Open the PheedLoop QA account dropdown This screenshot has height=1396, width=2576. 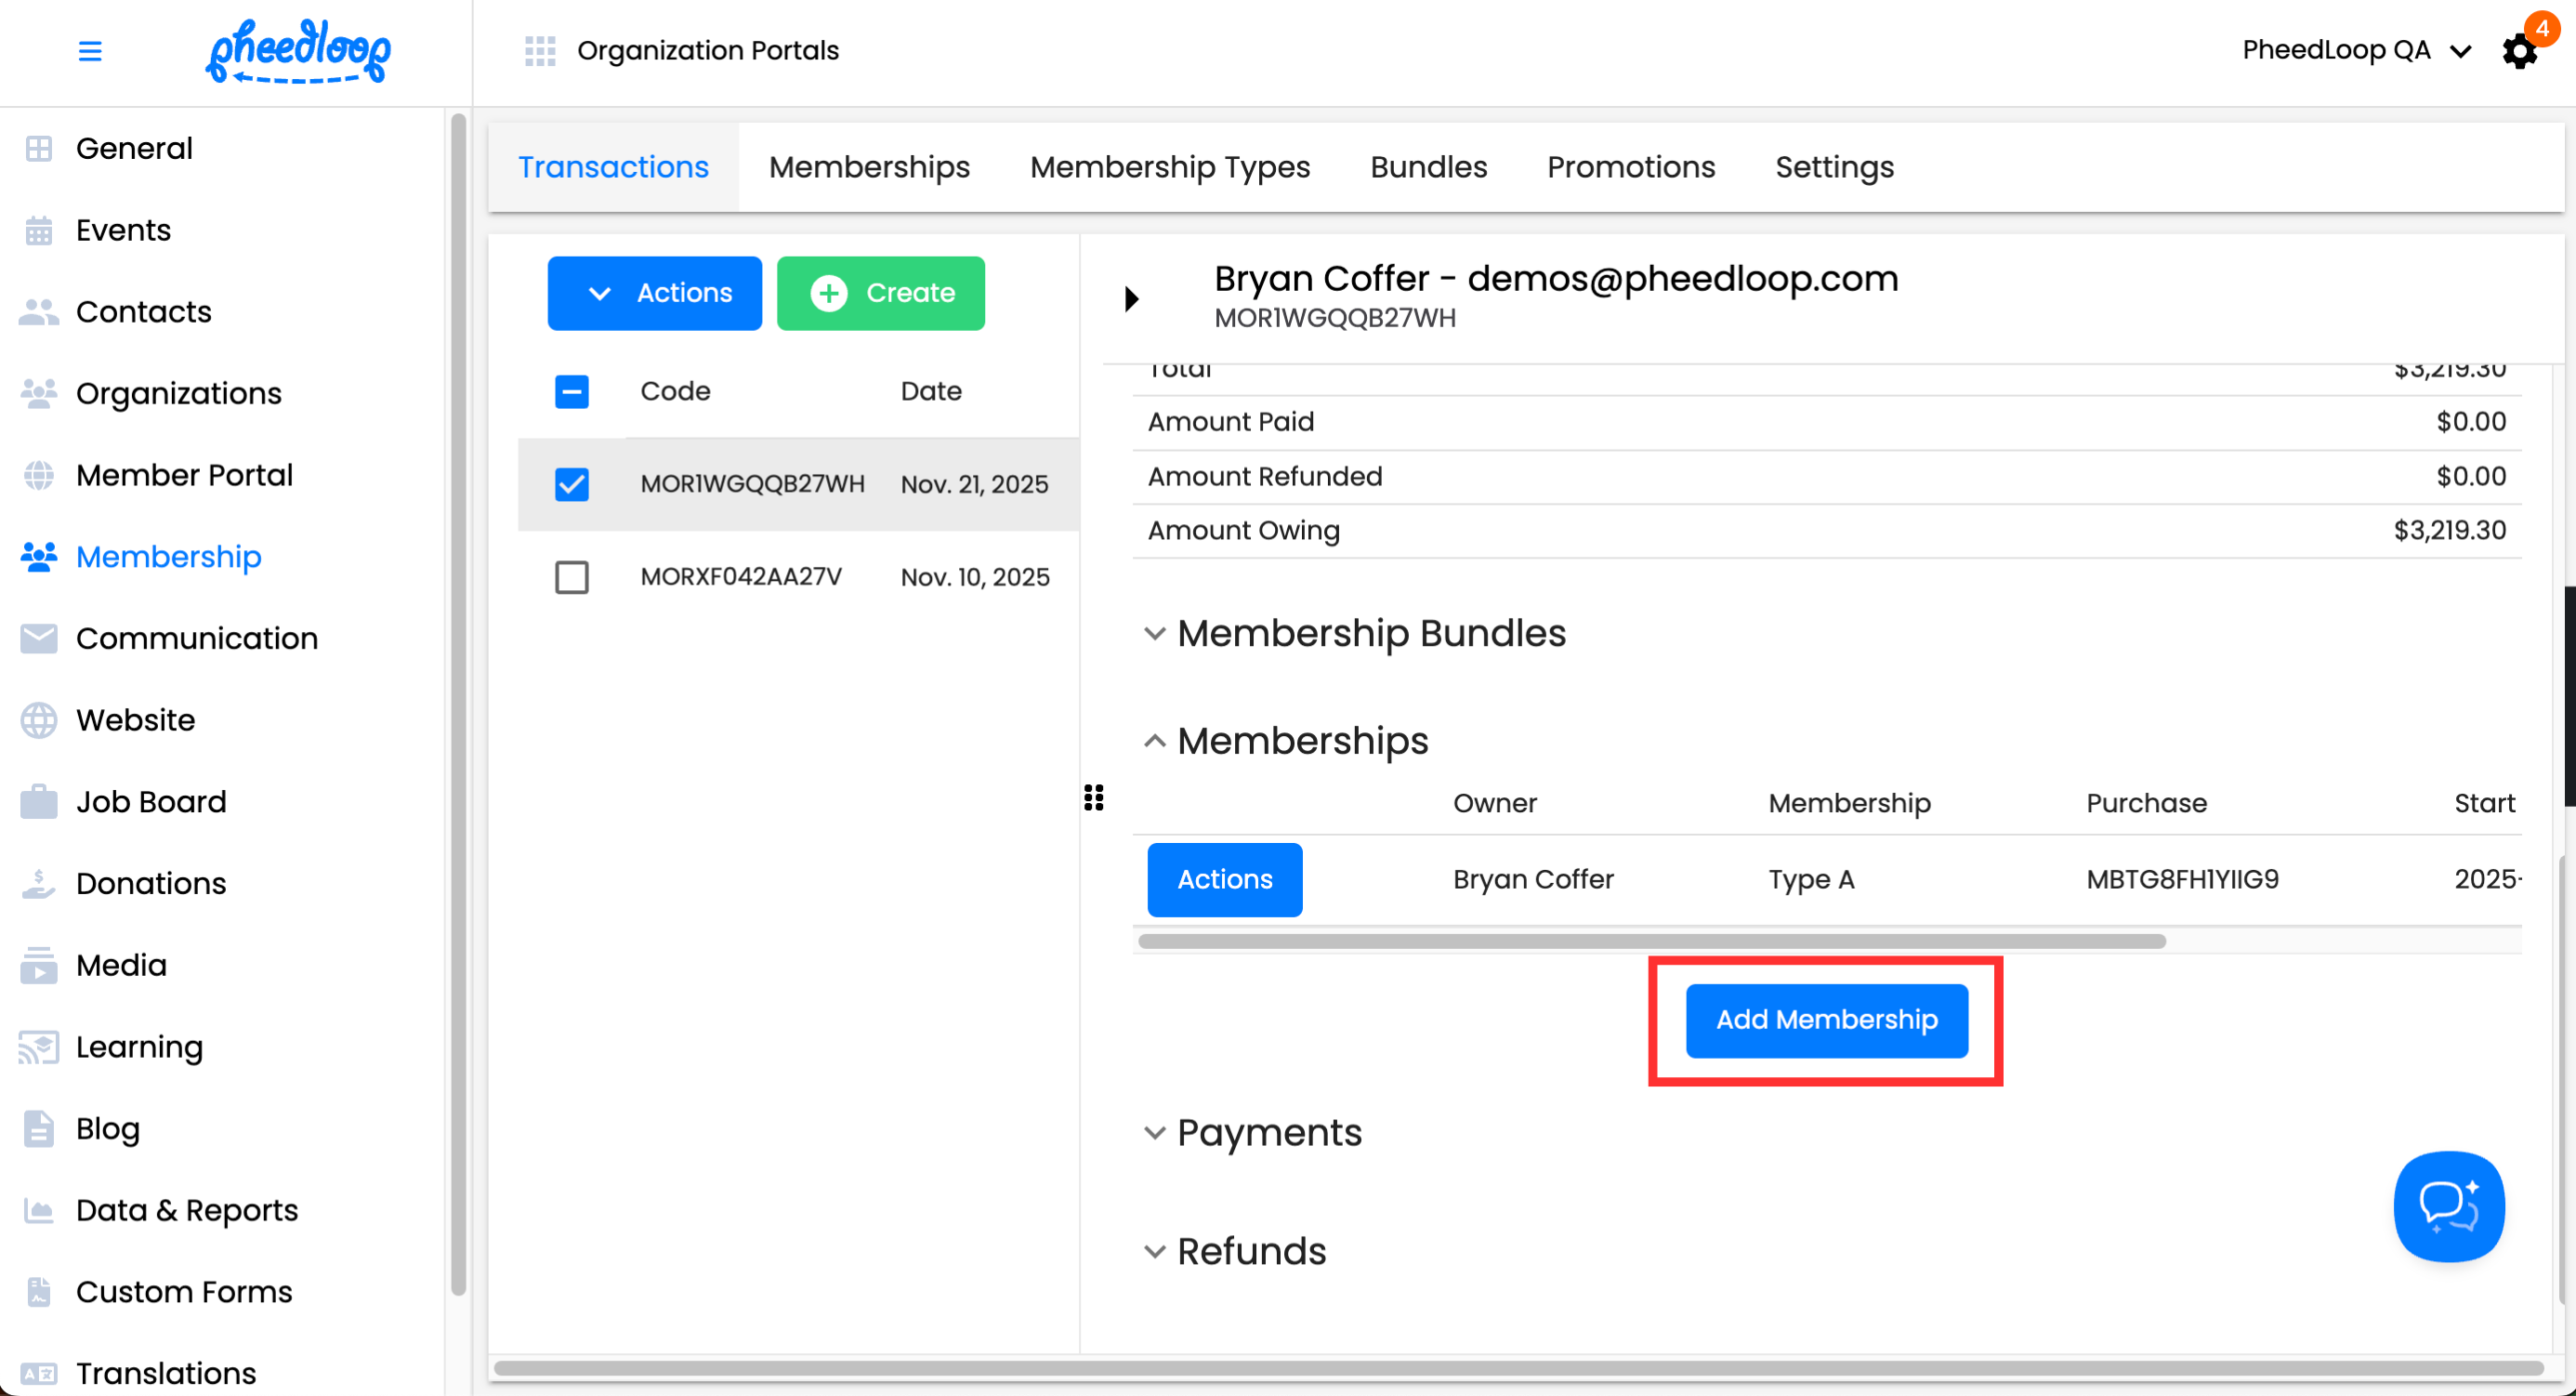[x=2356, y=51]
